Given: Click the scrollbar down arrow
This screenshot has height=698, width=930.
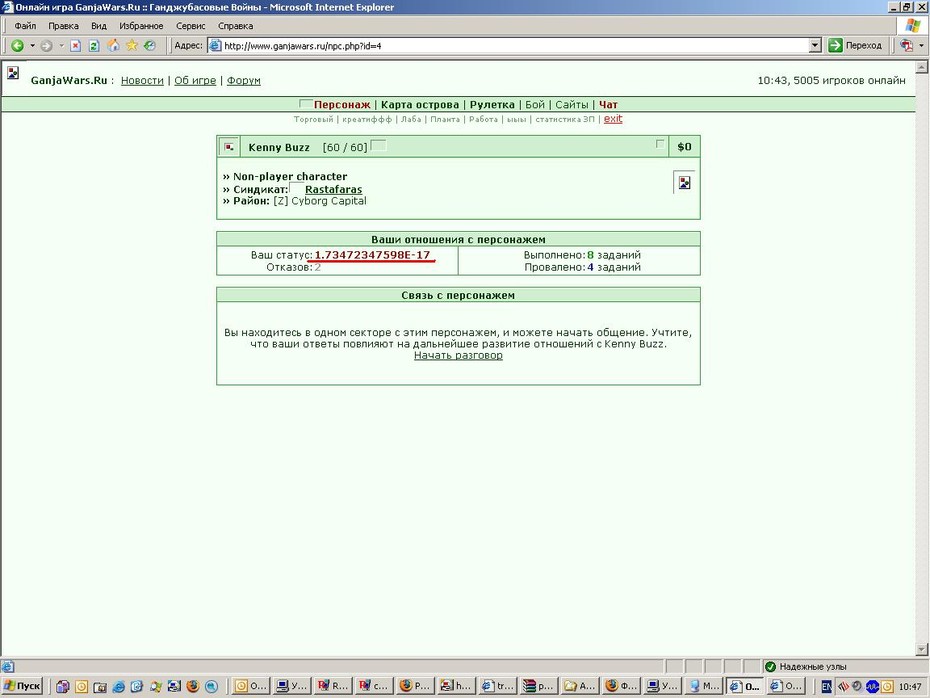Looking at the screenshot, I should [922, 649].
